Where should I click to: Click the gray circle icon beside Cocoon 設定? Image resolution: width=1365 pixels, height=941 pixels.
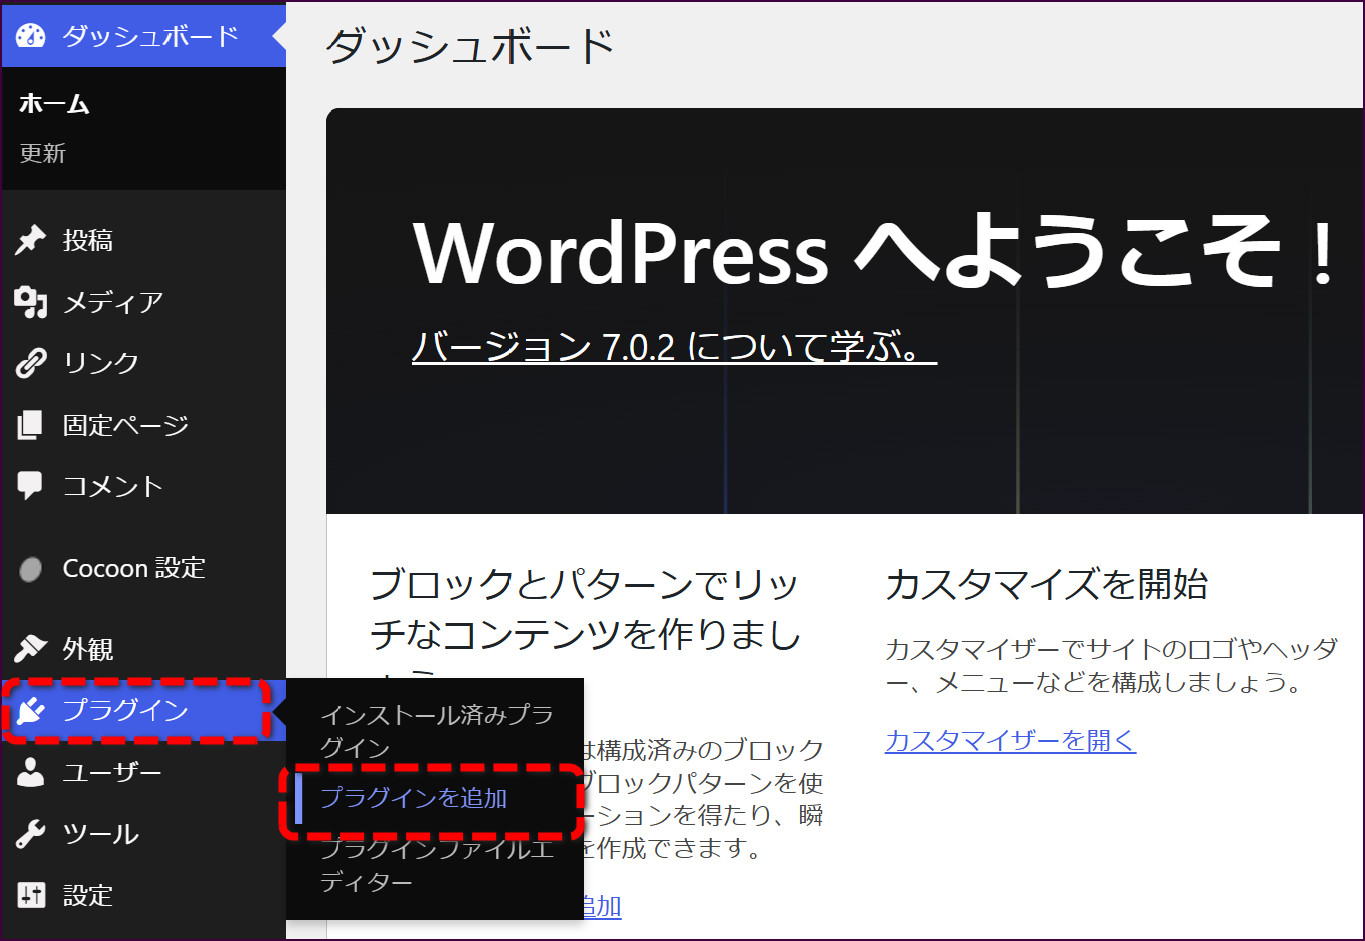pos(31,569)
